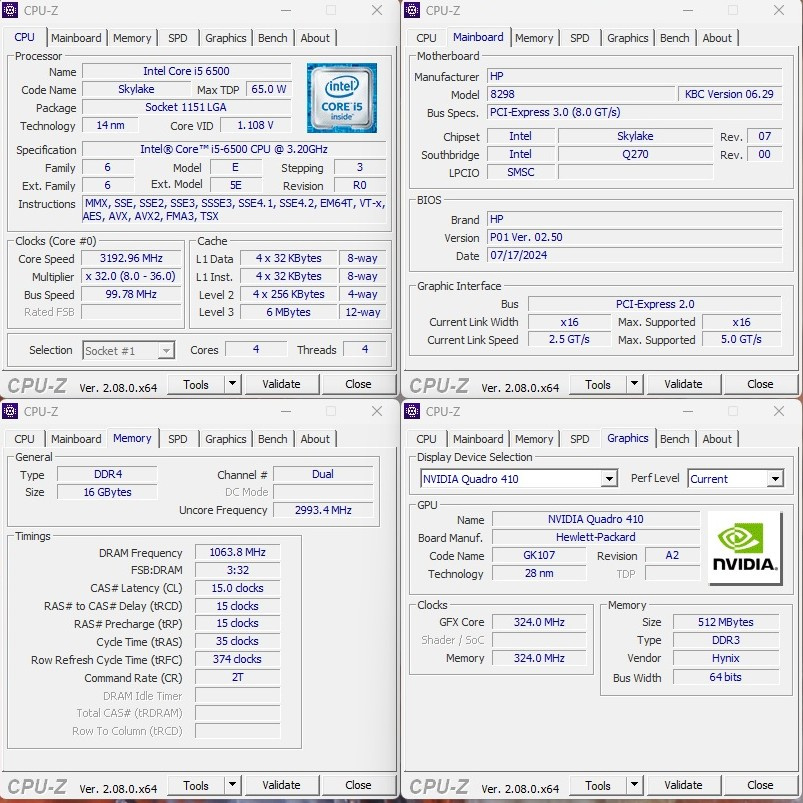The height and width of the screenshot is (803, 803).
Task: Expand the Perf Level Current dropdown
Action: (x=774, y=479)
